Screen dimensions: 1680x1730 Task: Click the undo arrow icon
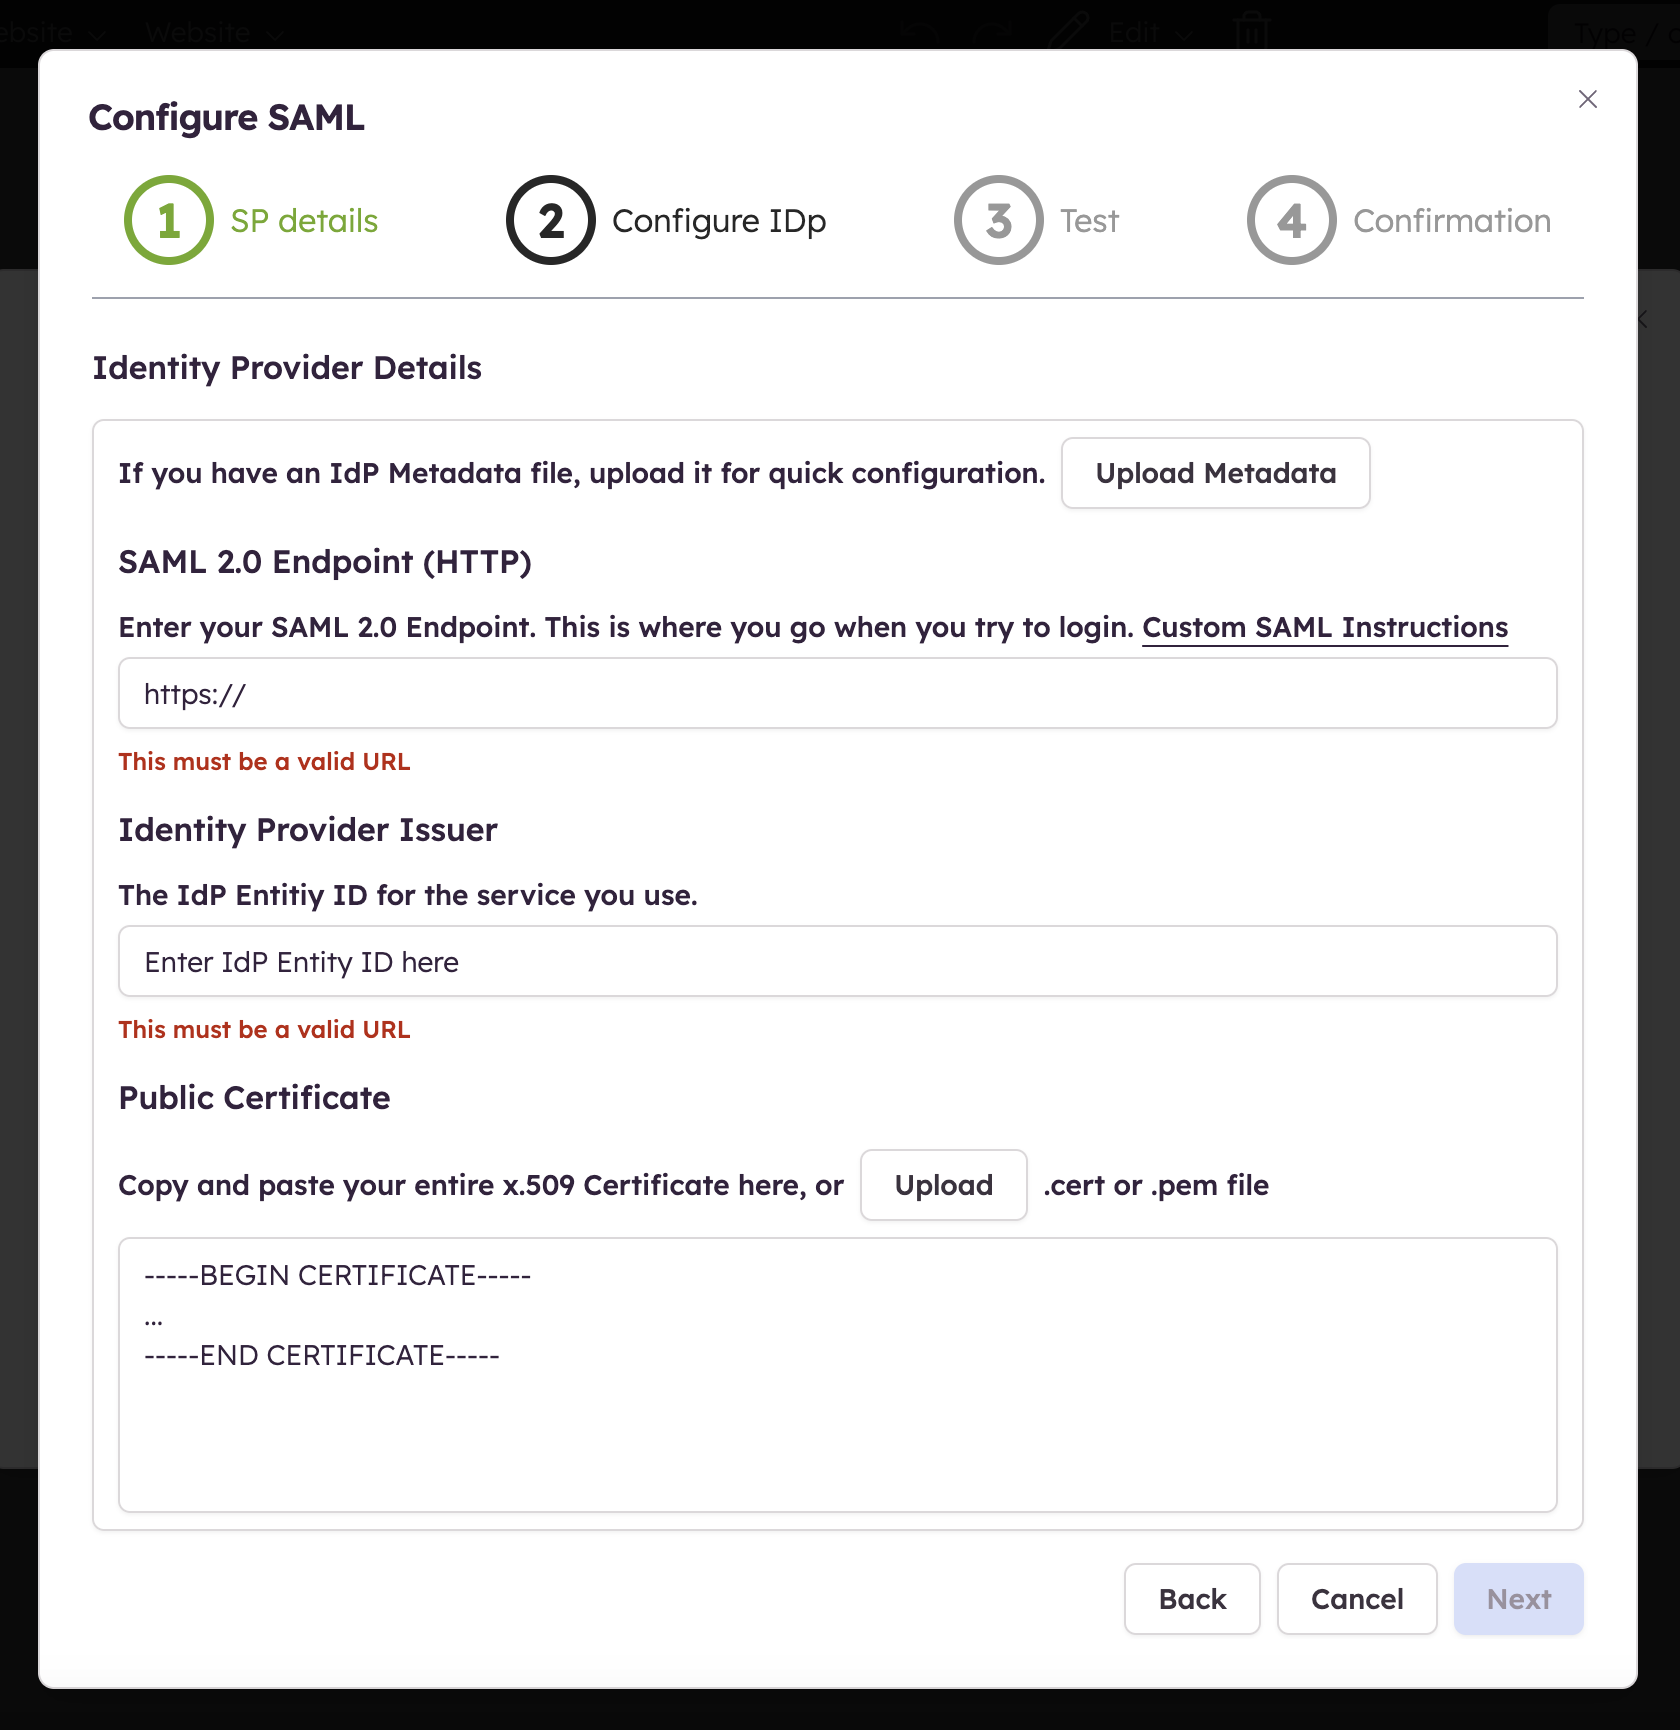click(920, 30)
